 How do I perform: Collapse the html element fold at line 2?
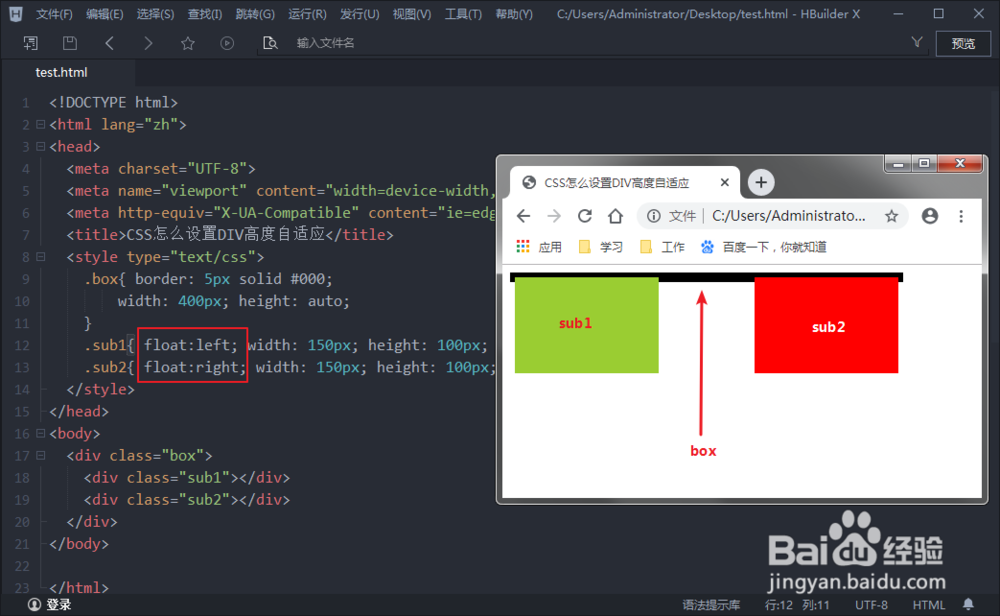coord(40,124)
